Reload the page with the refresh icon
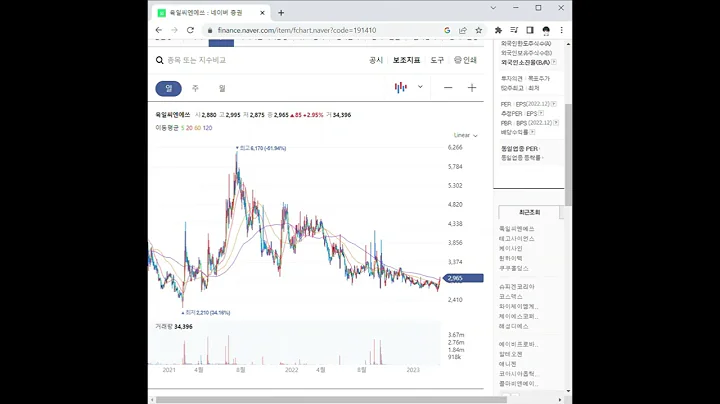 pyautogui.click(x=190, y=30)
